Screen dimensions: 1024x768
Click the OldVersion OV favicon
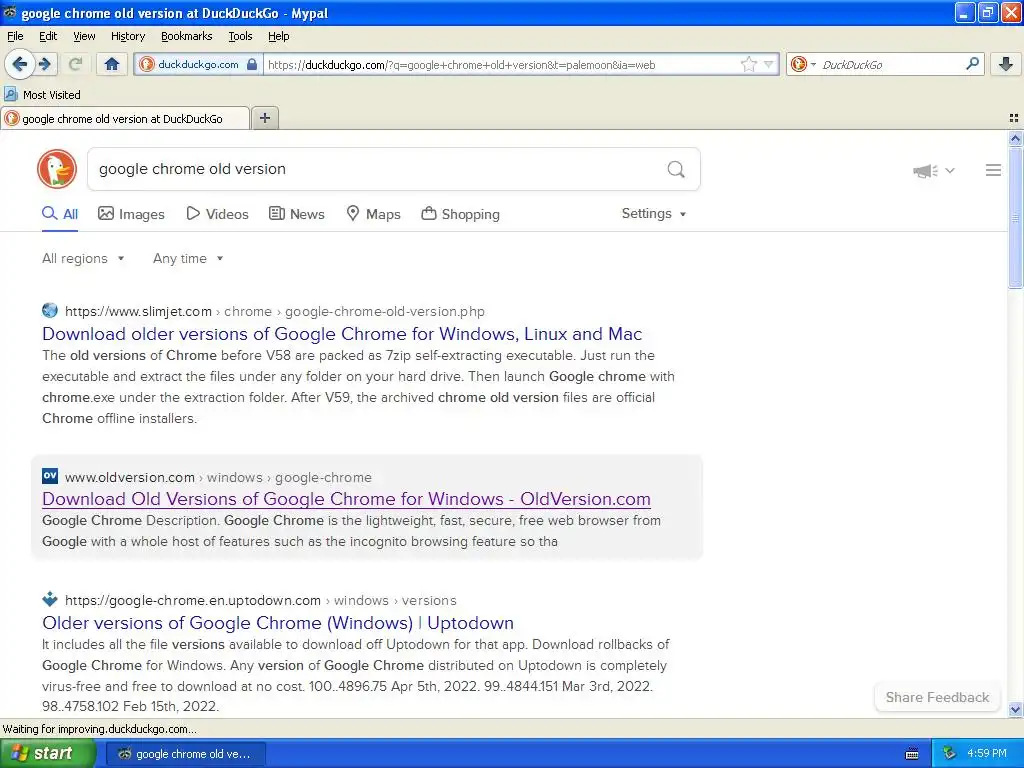(50, 476)
